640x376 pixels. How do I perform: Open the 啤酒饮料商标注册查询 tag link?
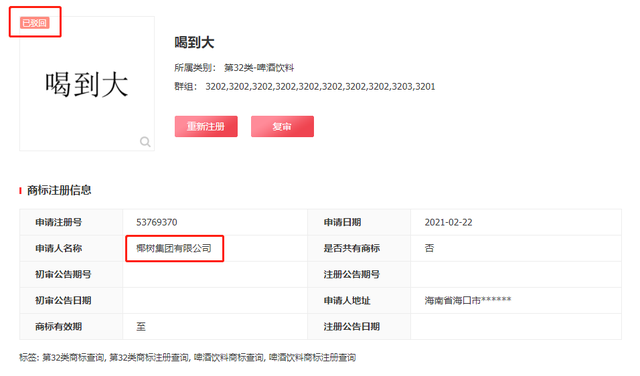tap(312, 358)
